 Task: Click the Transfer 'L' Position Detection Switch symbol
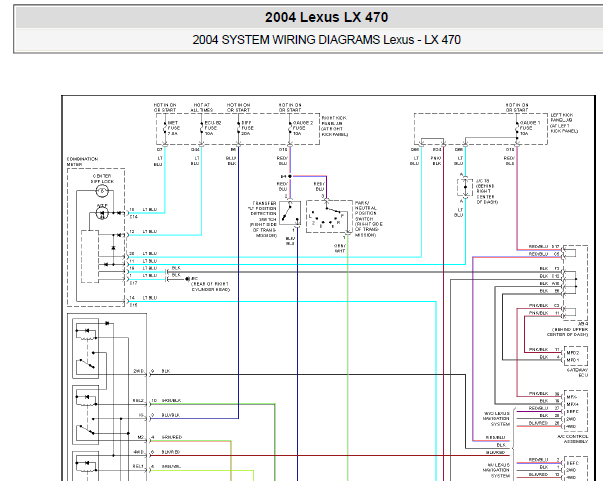point(290,213)
